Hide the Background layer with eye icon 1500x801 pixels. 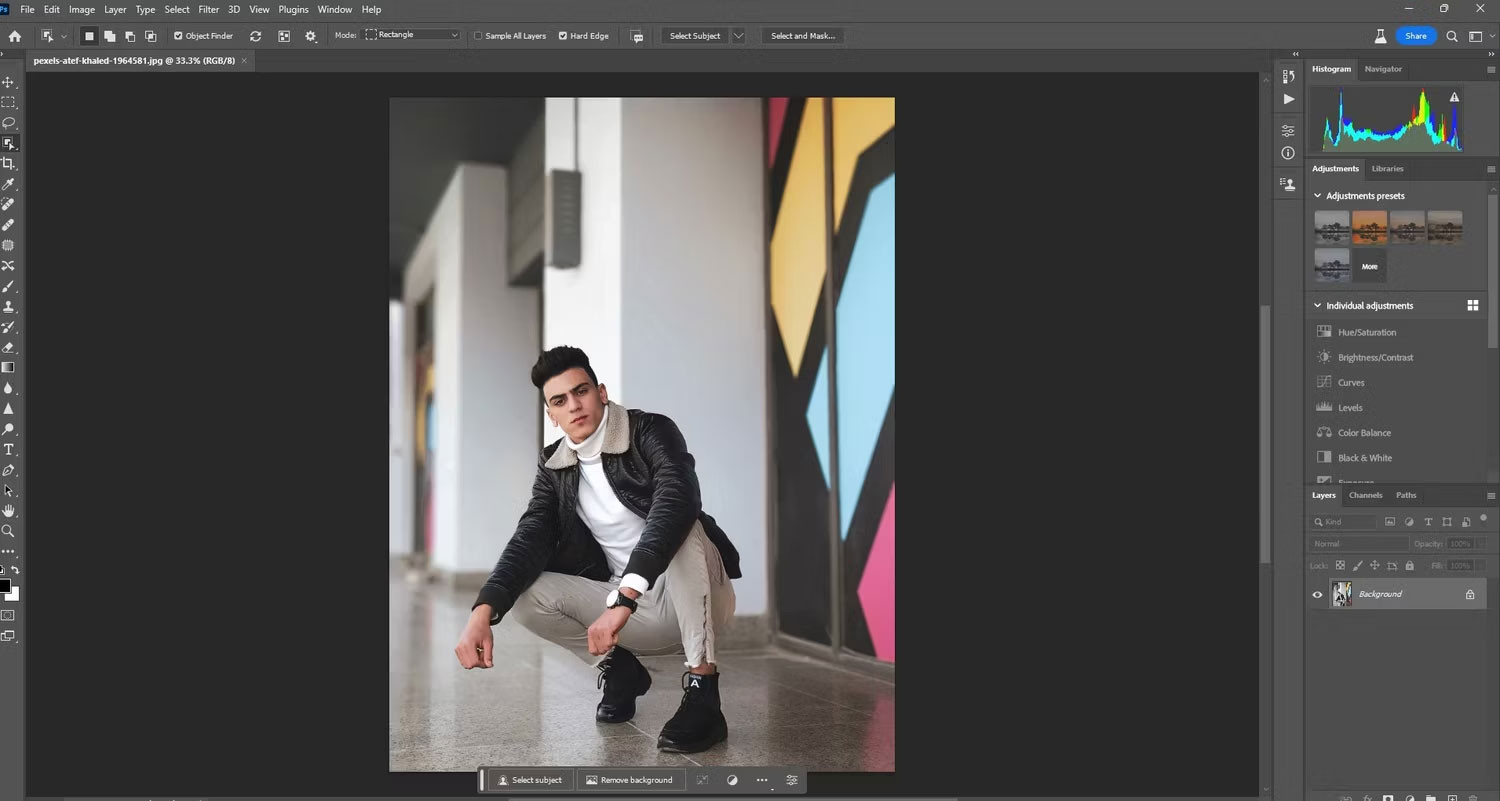coord(1317,594)
